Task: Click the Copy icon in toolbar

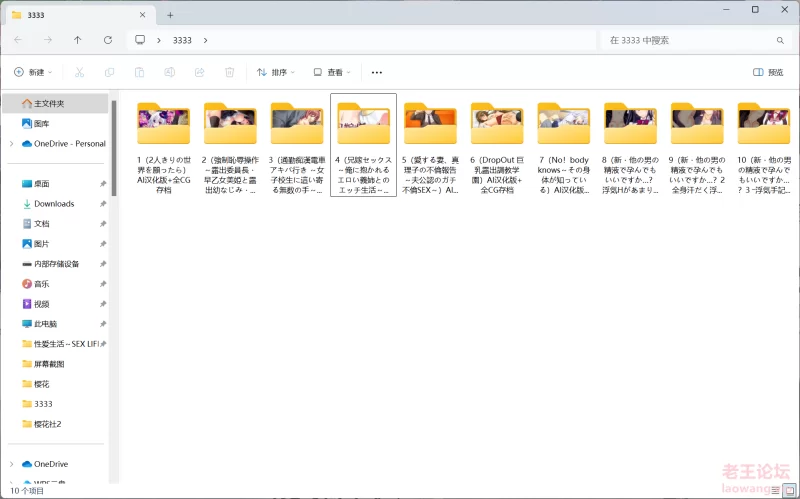Action: 109,72
